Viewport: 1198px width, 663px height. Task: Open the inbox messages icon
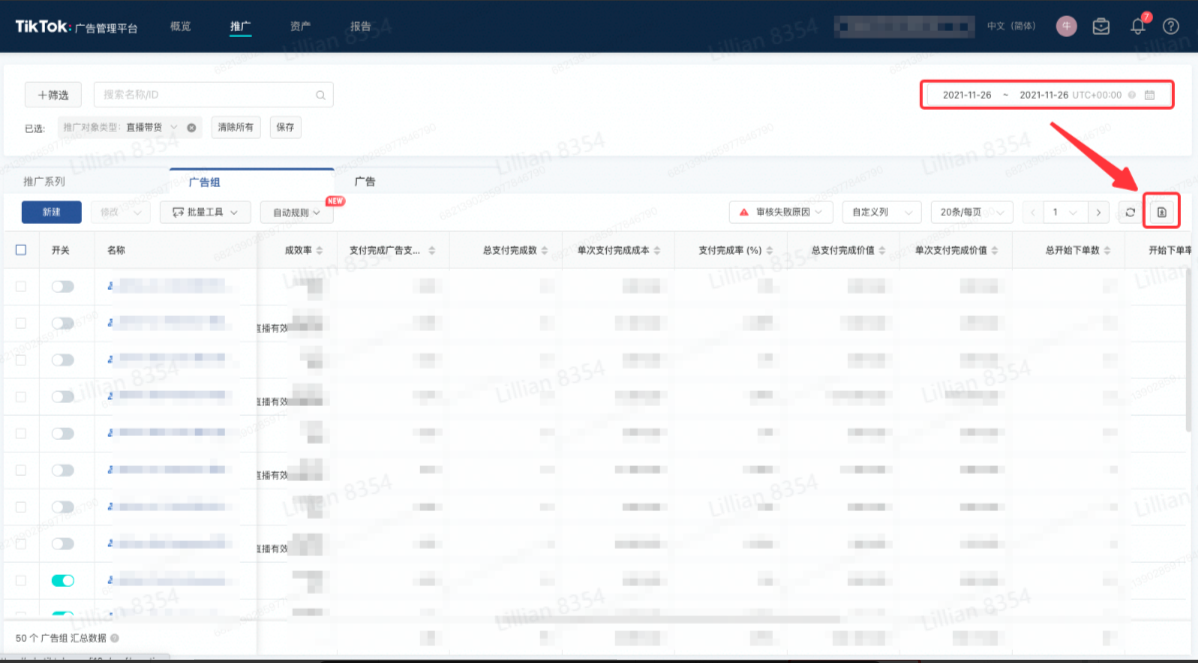point(1101,27)
